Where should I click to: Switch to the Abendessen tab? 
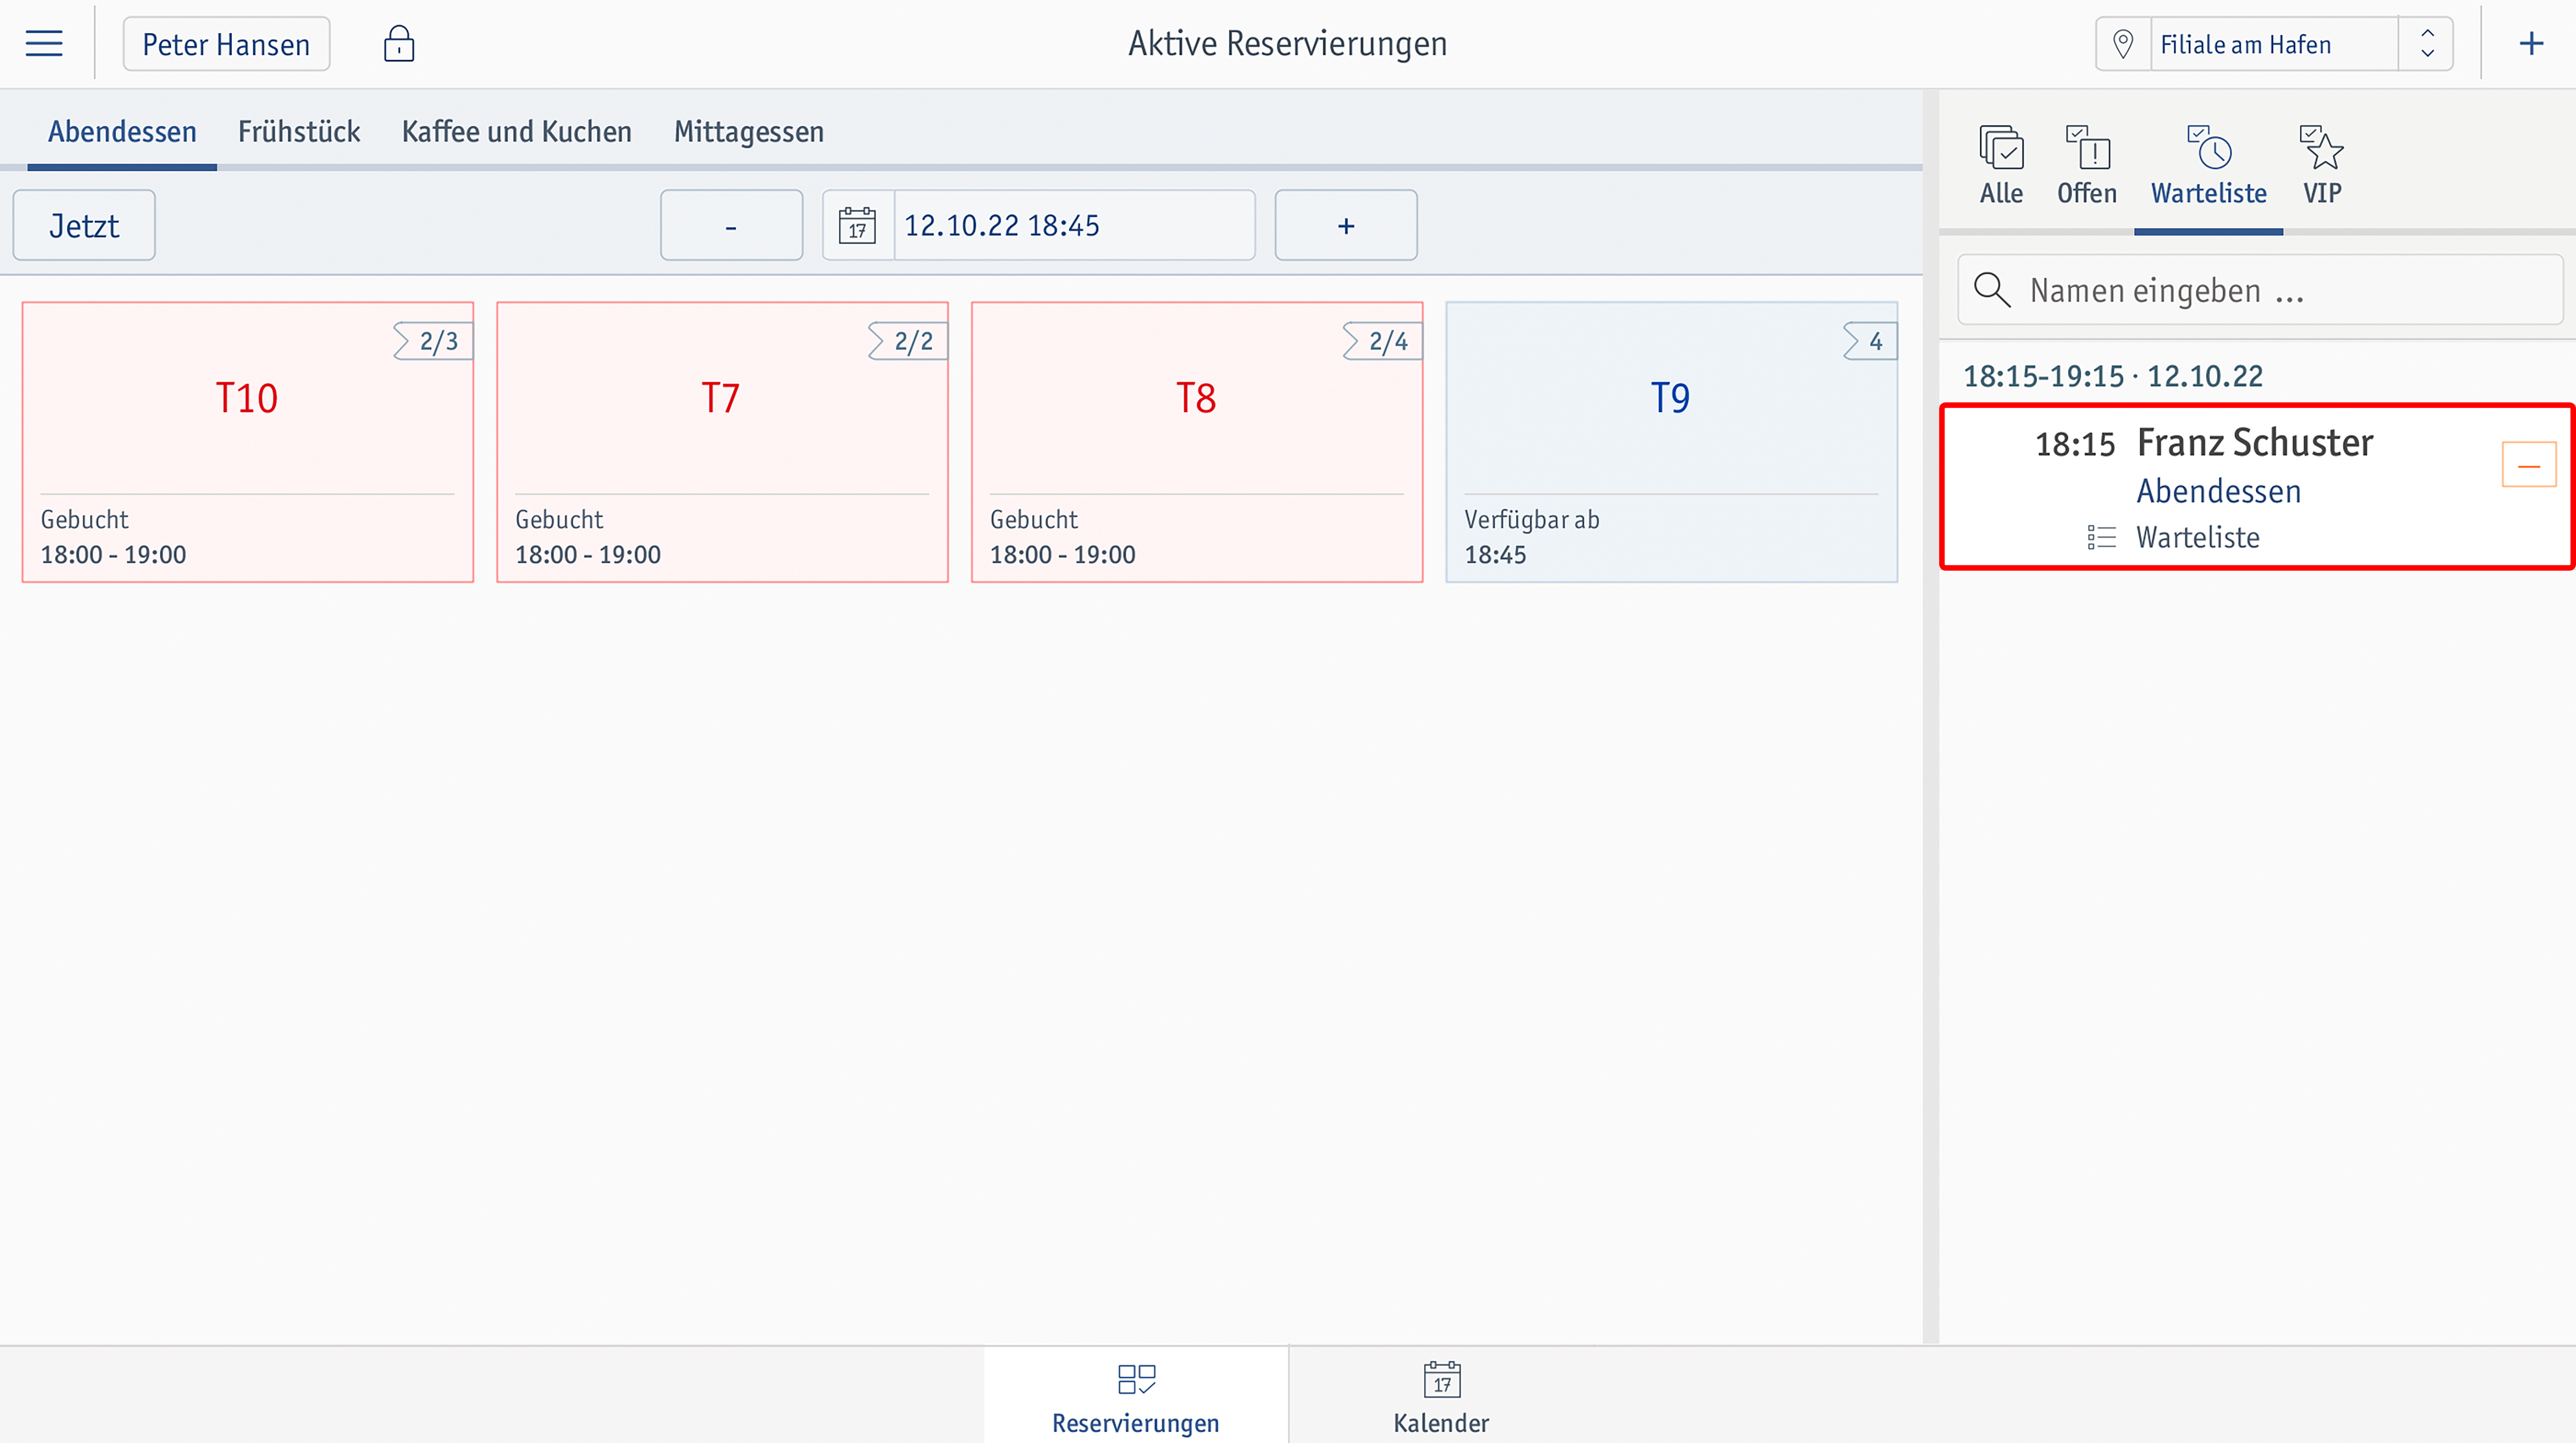[x=122, y=132]
